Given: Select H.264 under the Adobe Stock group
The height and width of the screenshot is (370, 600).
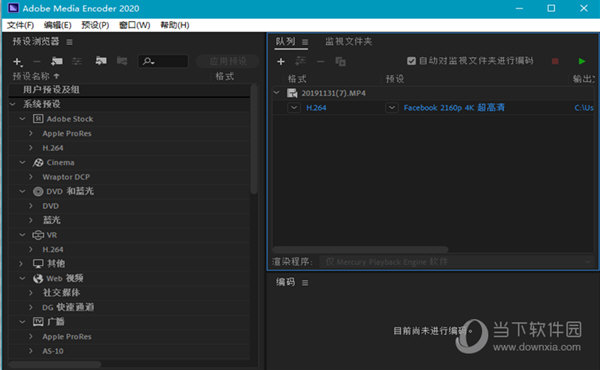Looking at the screenshot, I should [x=53, y=148].
